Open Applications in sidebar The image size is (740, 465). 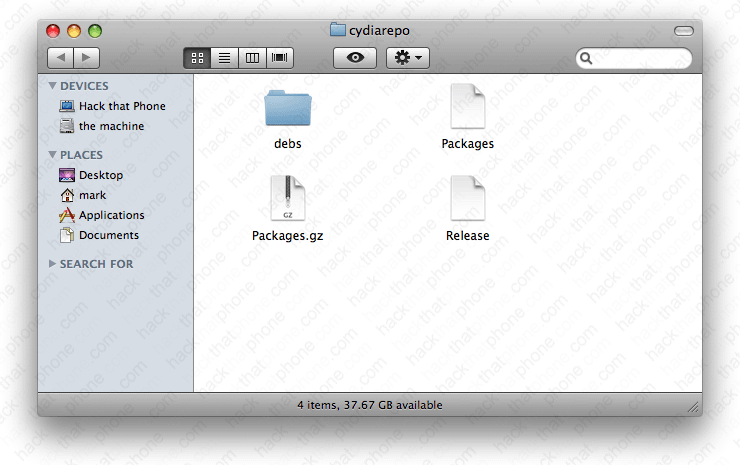(x=110, y=215)
